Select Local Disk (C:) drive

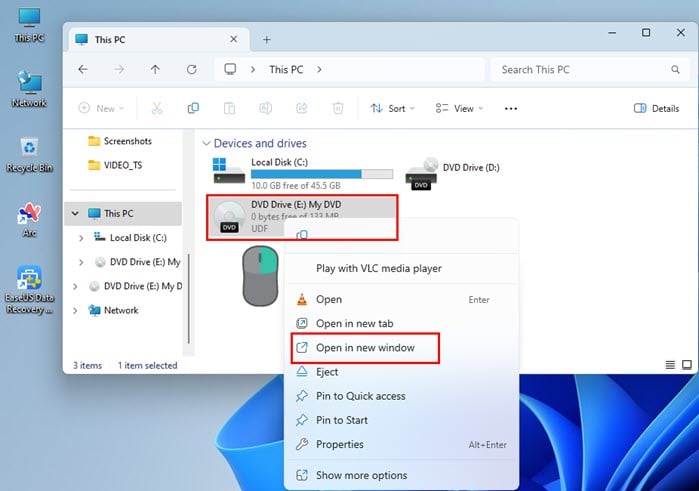(x=303, y=173)
